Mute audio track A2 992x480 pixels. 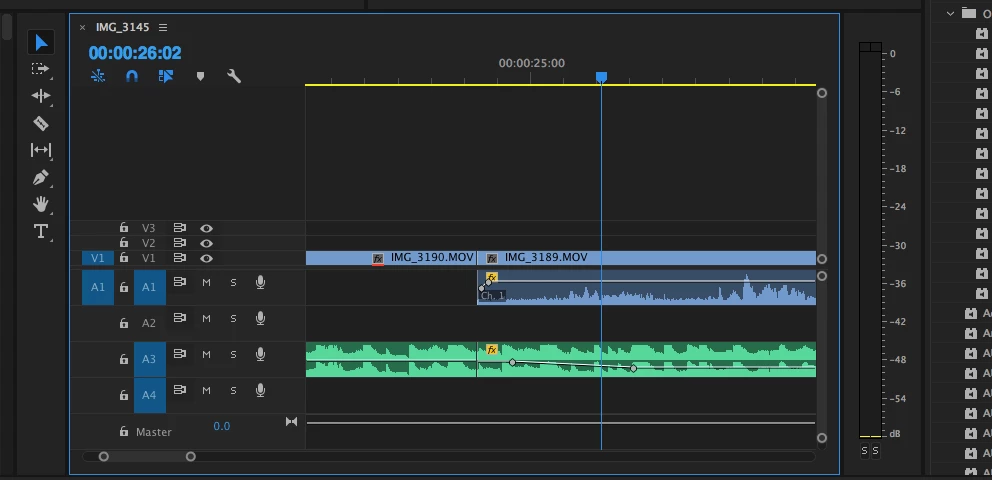pos(206,319)
